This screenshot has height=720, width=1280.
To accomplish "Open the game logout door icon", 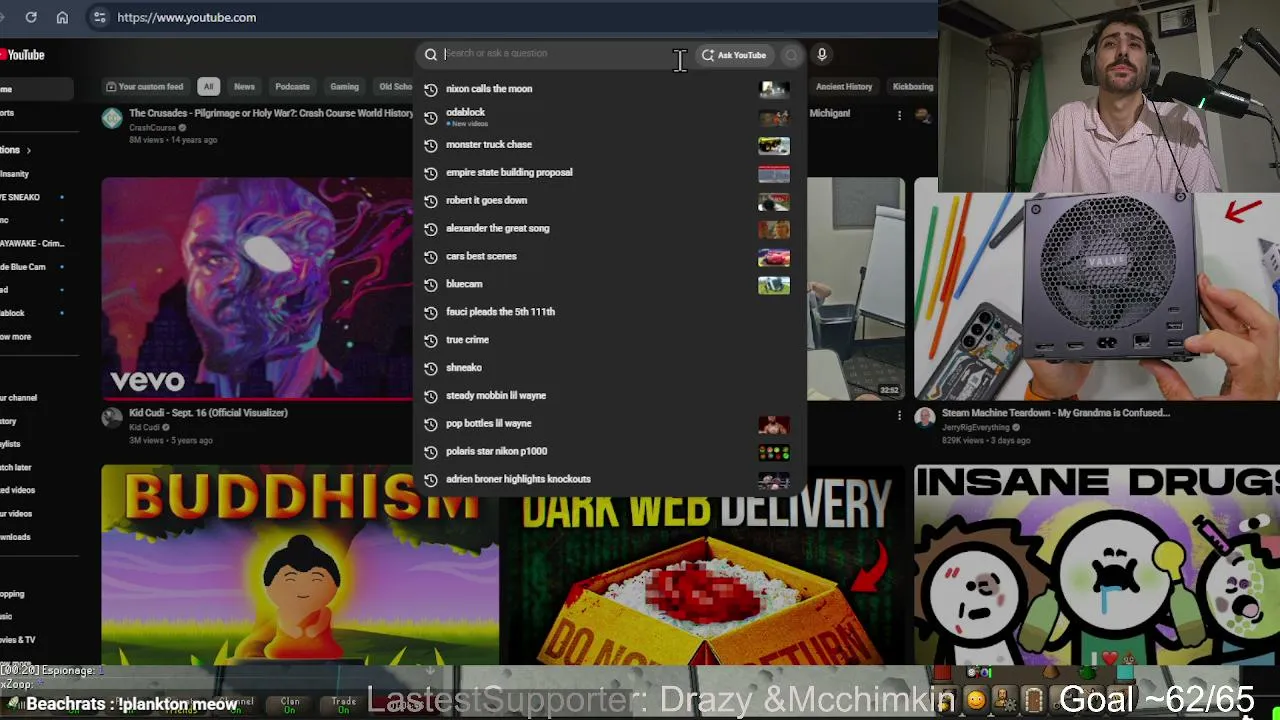I will point(1033,700).
